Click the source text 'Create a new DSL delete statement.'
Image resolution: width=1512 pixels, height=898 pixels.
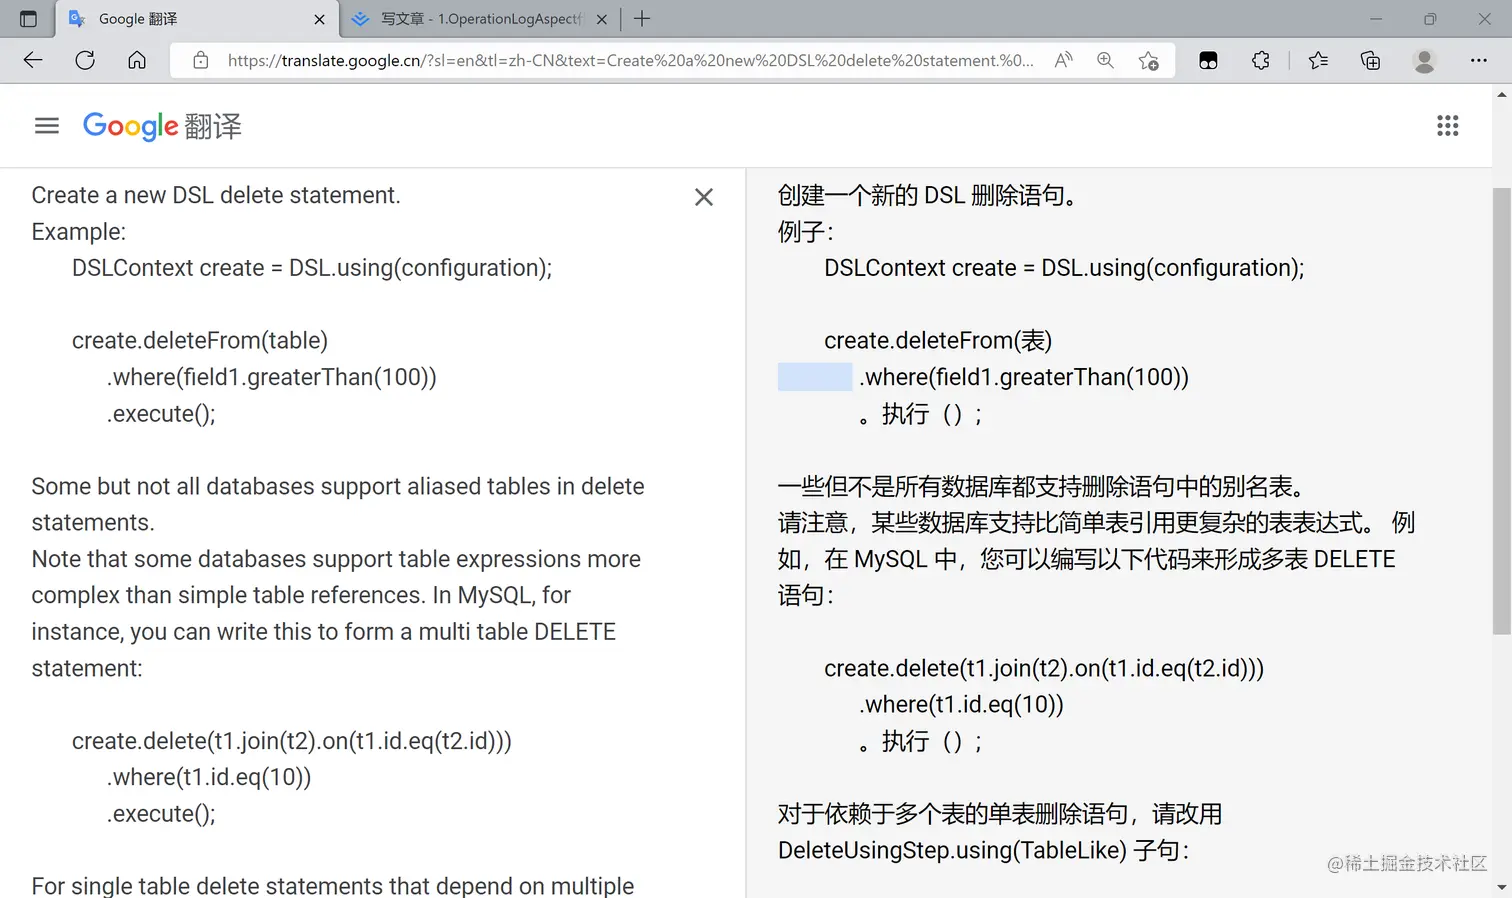[216, 195]
